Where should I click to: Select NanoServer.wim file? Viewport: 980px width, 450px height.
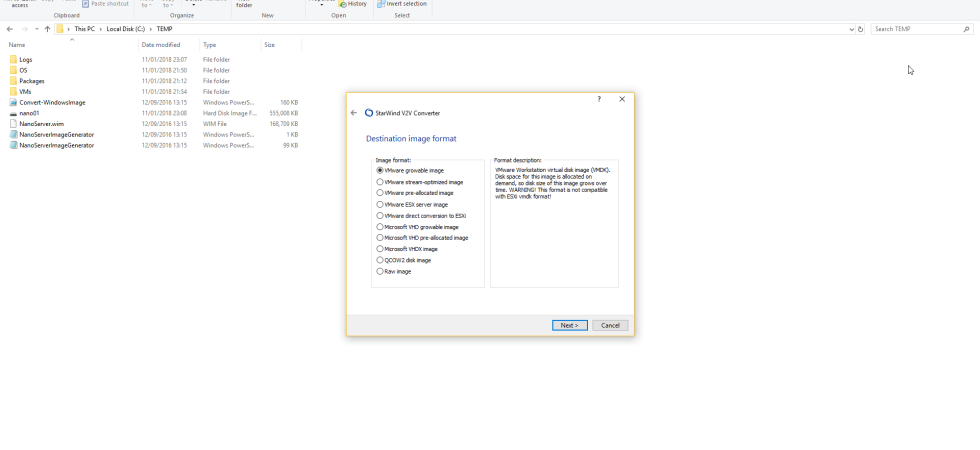[x=41, y=124]
